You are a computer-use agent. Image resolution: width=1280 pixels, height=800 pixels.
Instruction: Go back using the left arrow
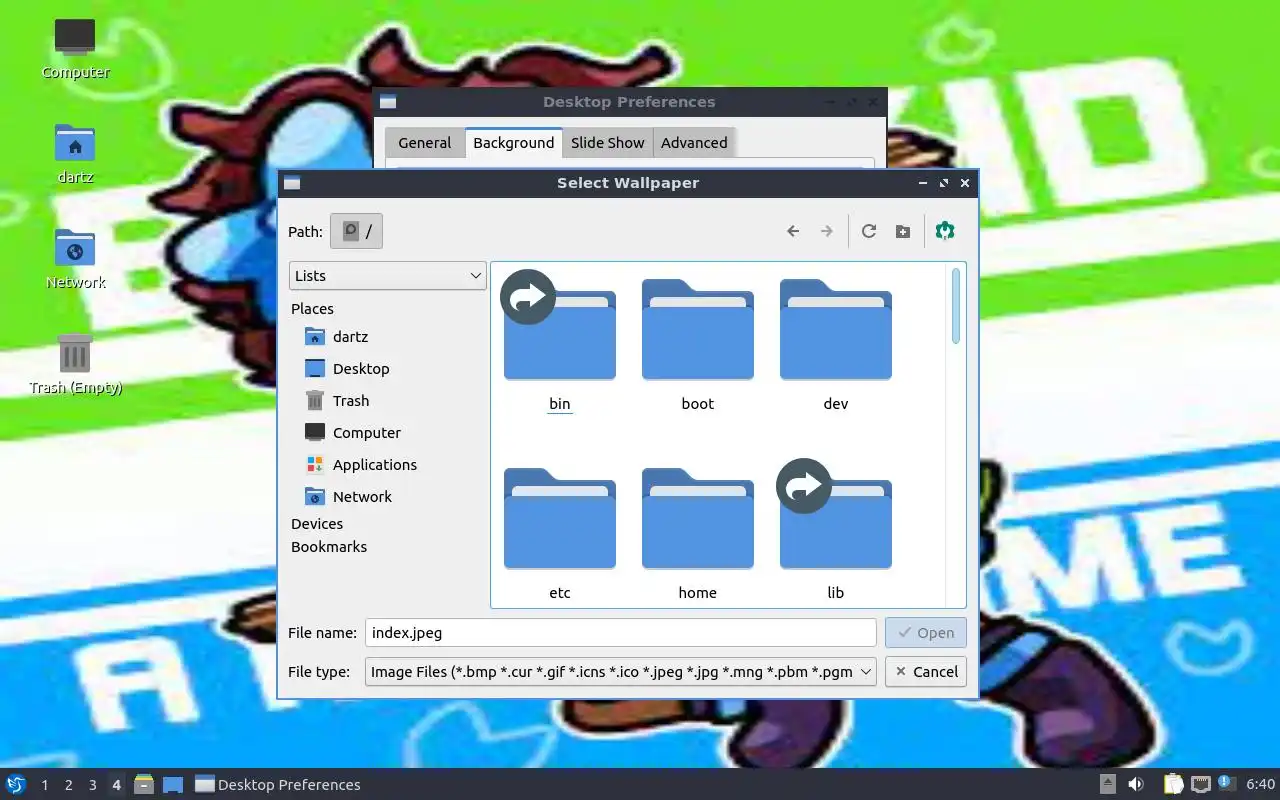pos(793,231)
